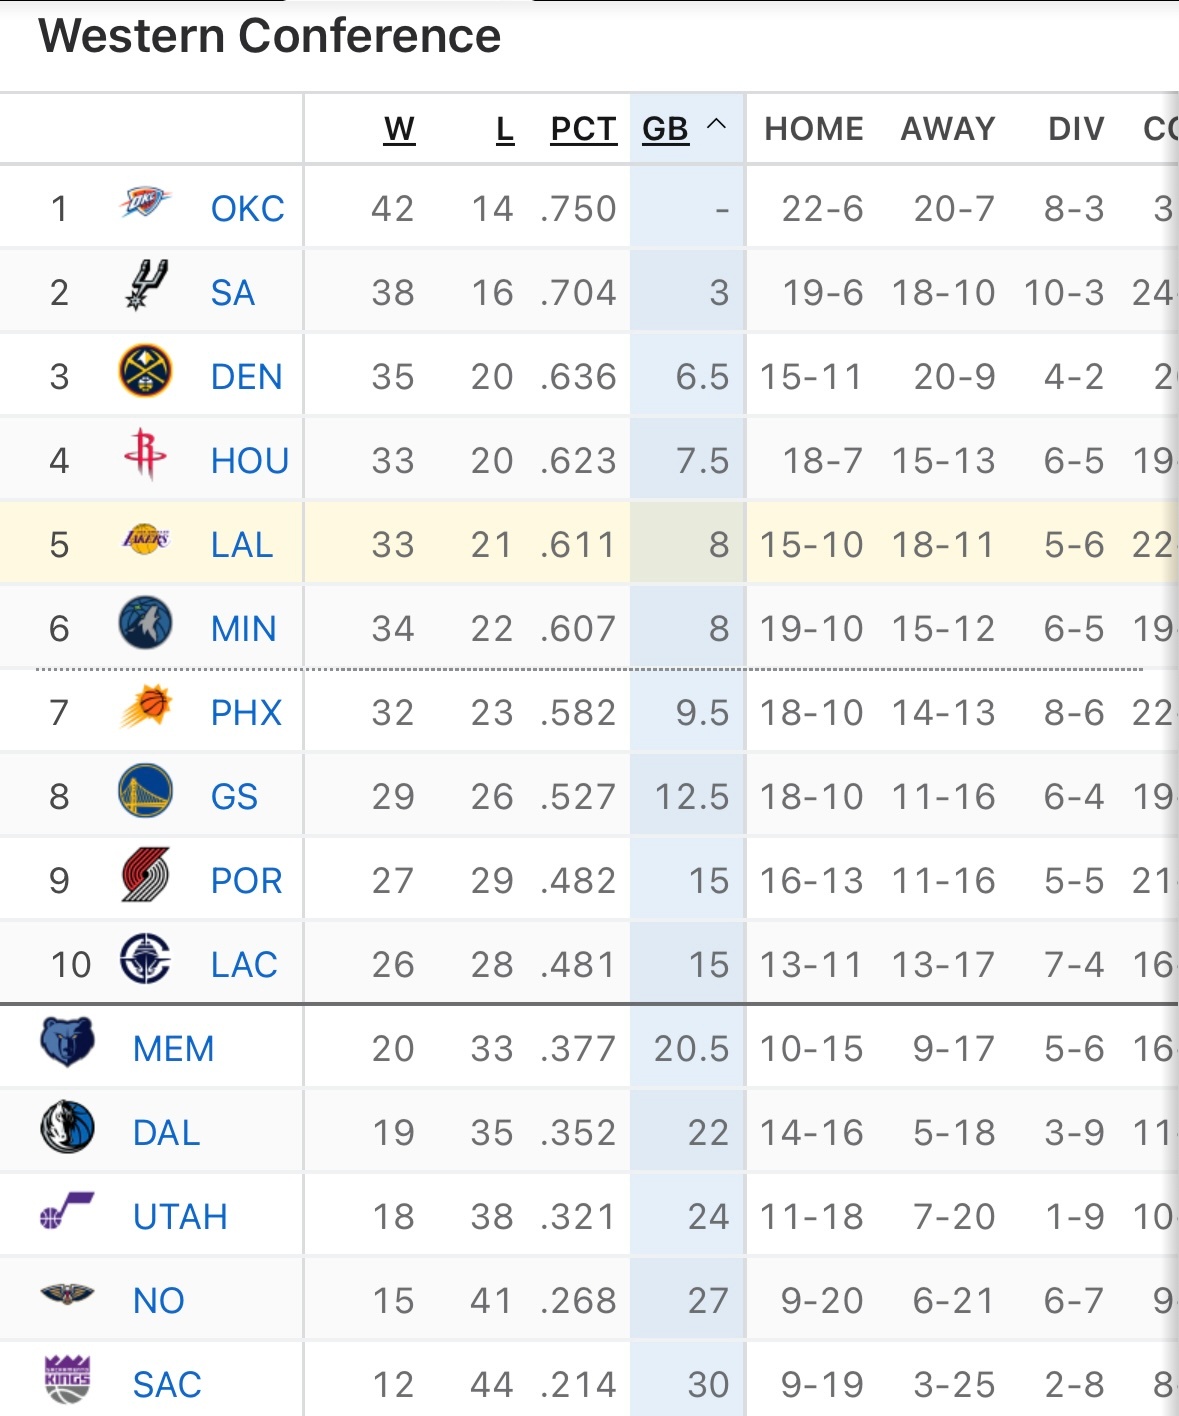This screenshot has height=1416, width=1179.
Task: Click the Denver Nuggets logo
Action: [145, 372]
